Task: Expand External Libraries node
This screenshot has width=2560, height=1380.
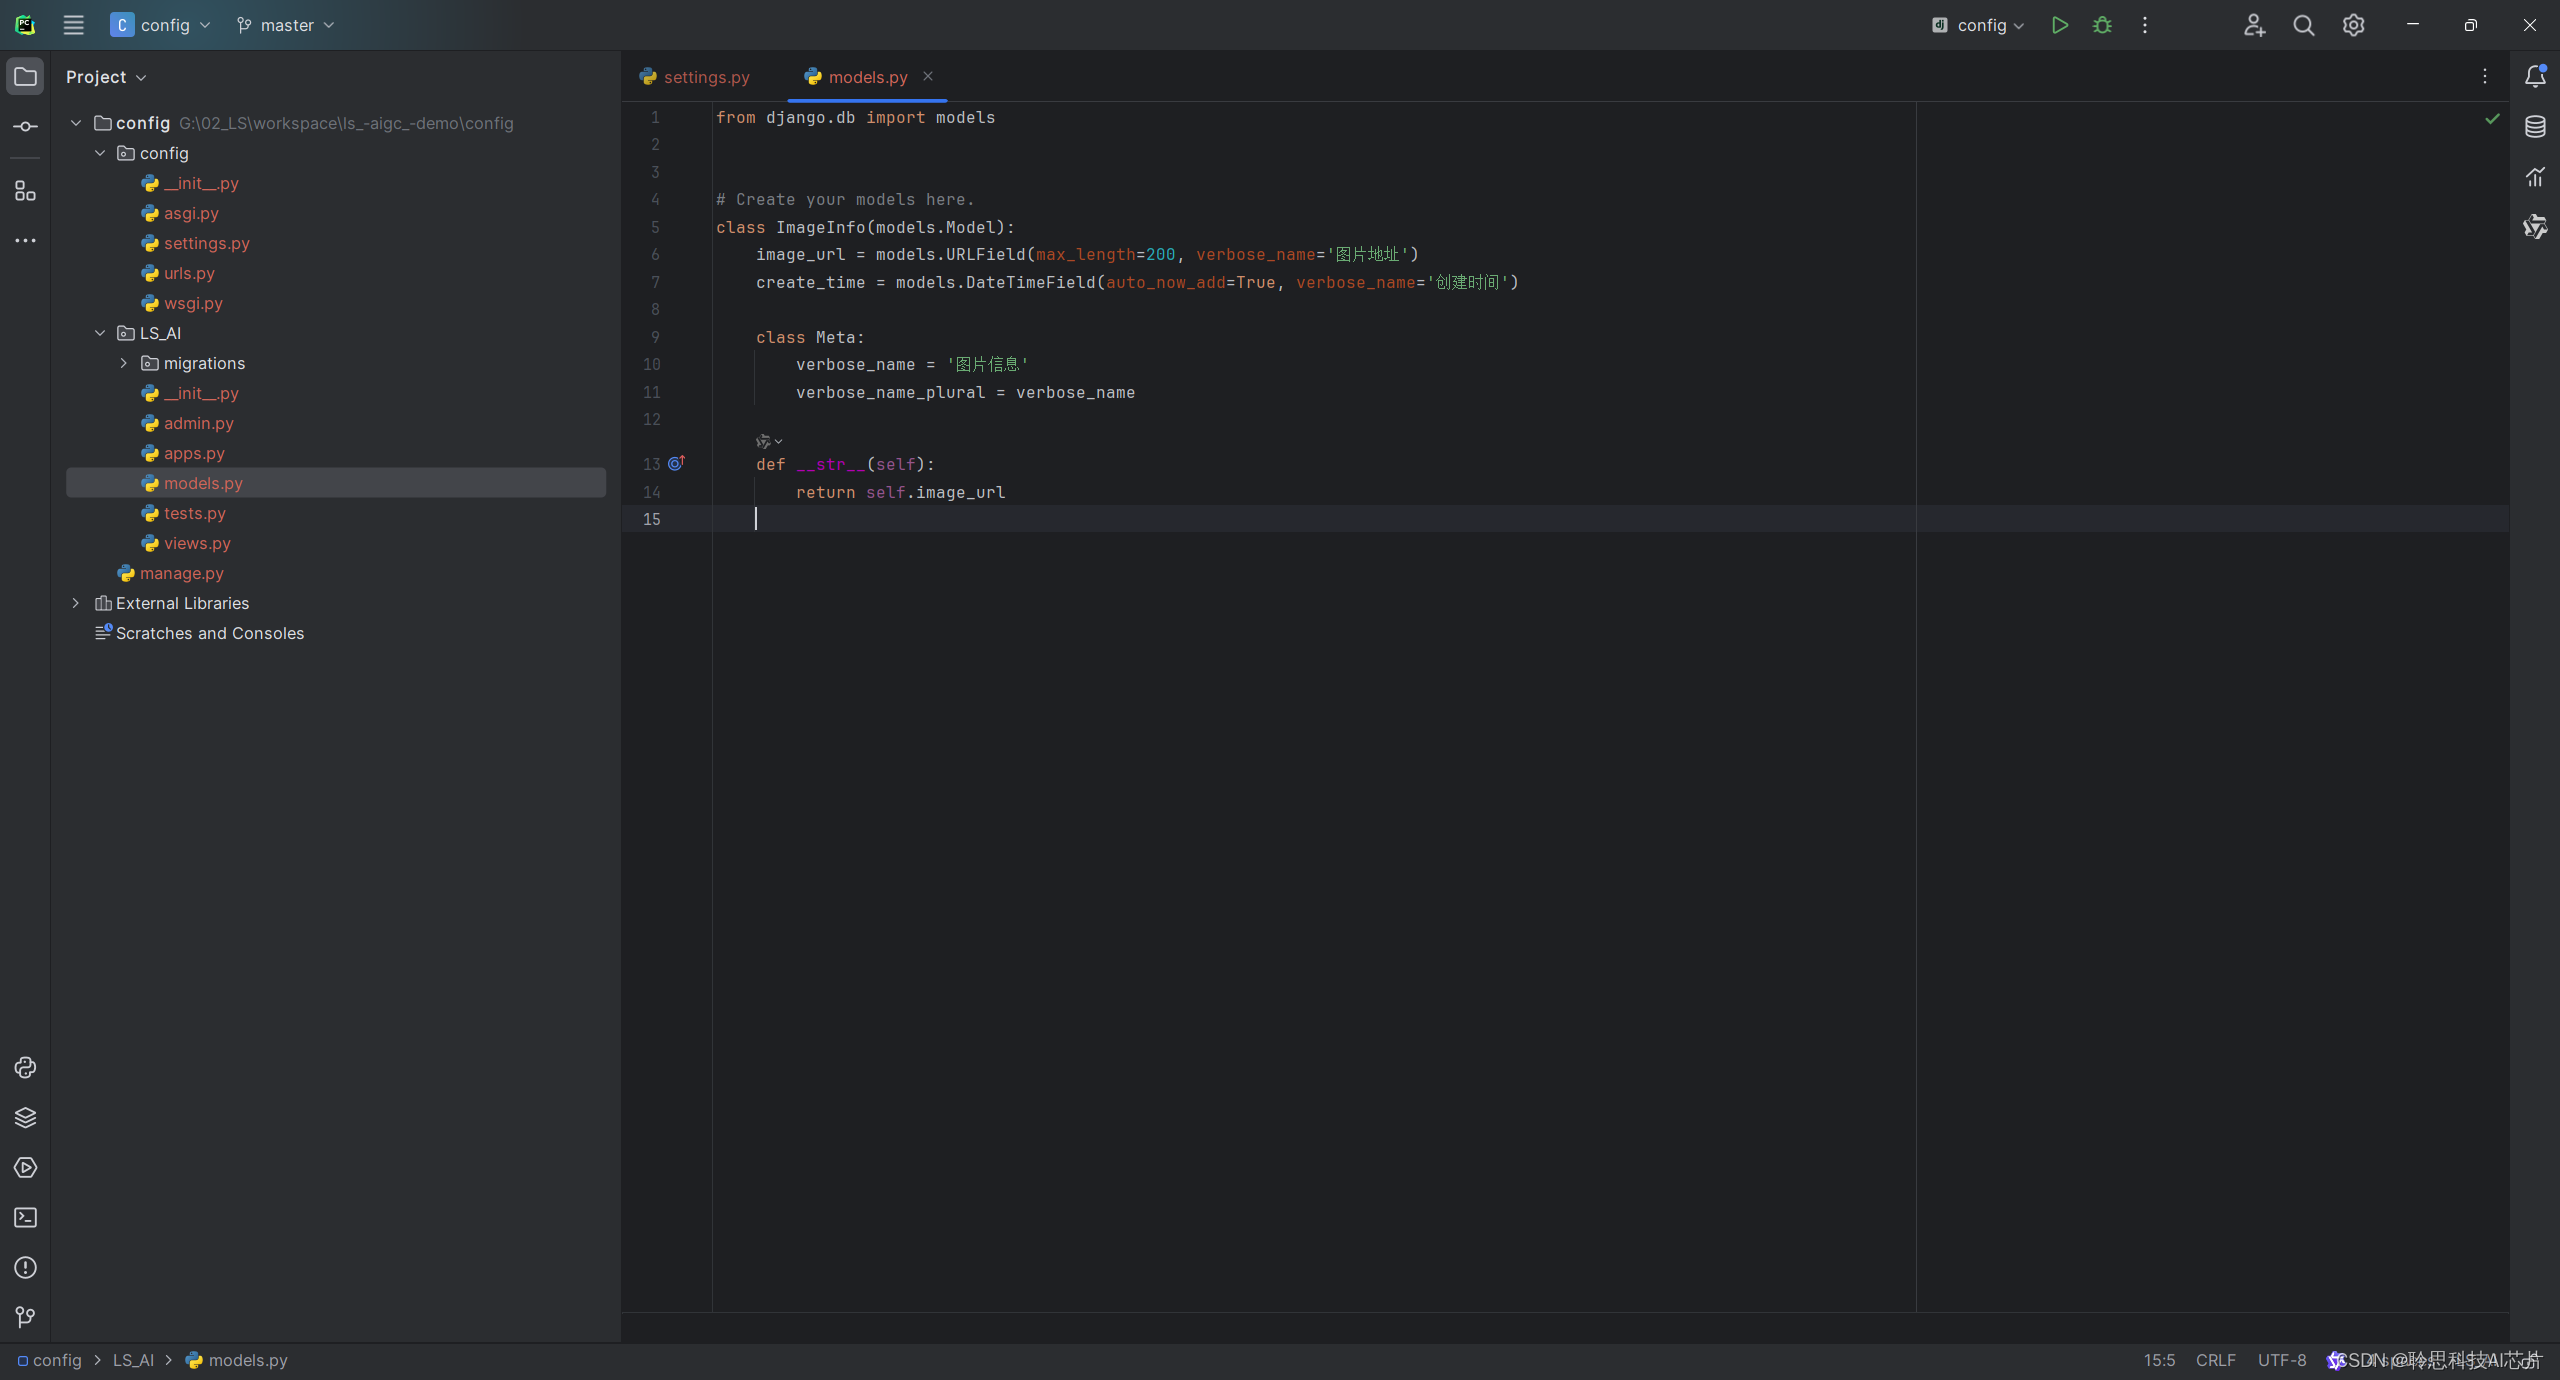Action: [x=76, y=603]
